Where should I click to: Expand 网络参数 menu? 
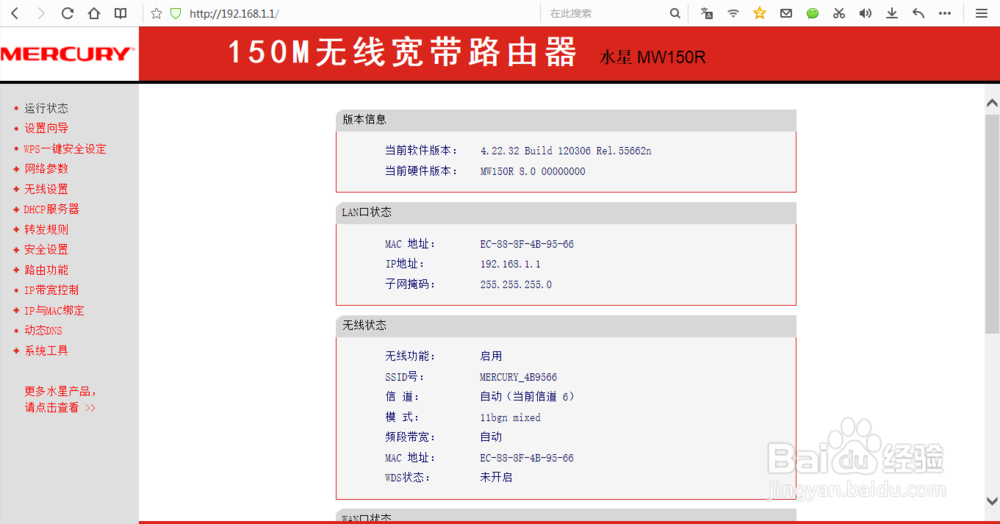[x=46, y=169]
